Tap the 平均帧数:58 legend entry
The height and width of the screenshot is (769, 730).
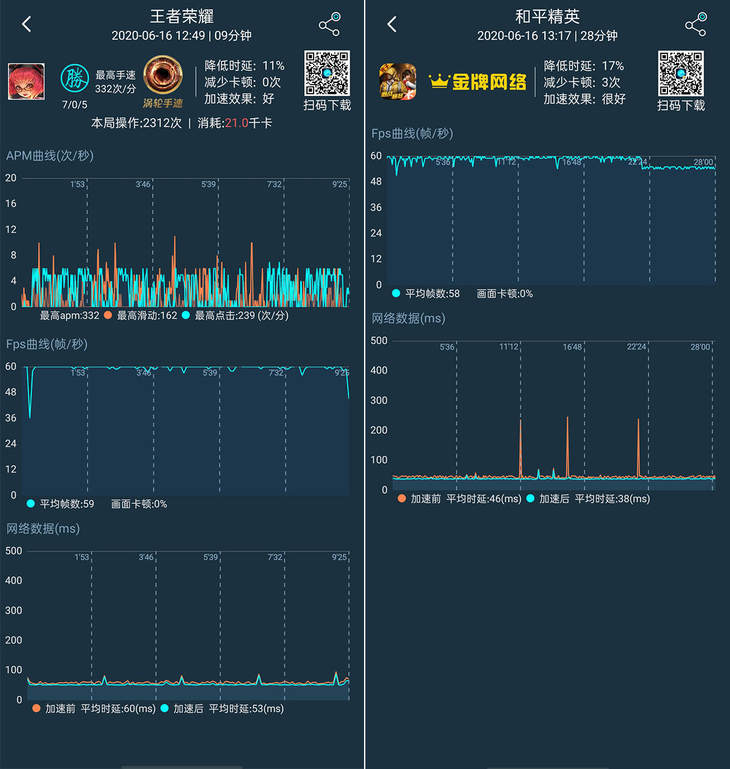pos(426,293)
